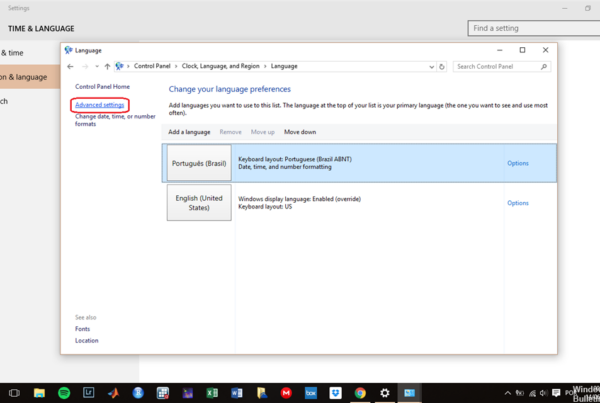
Task: Open the Fonts link under See also
Action: pos(82,329)
